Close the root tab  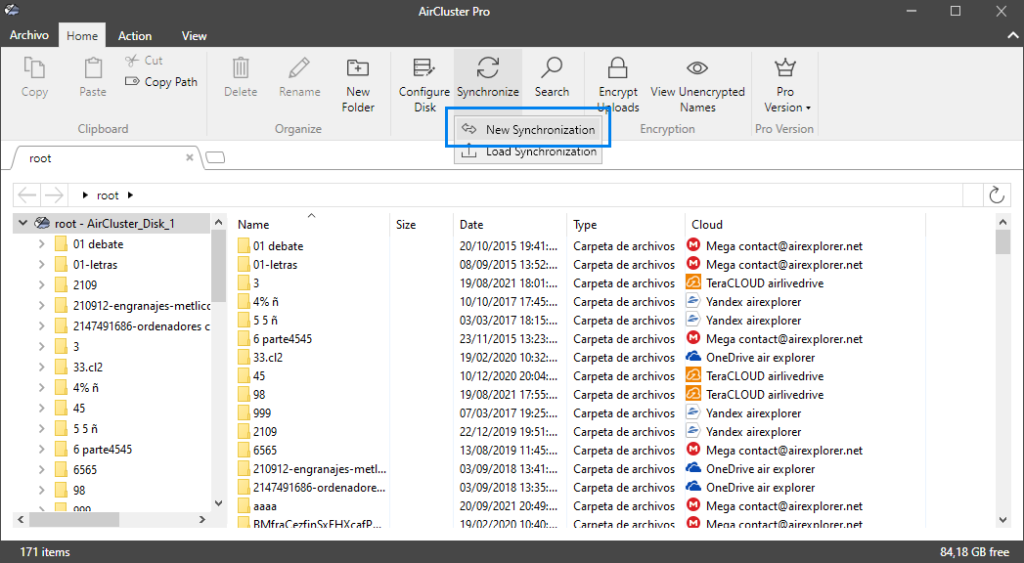click(x=189, y=157)
